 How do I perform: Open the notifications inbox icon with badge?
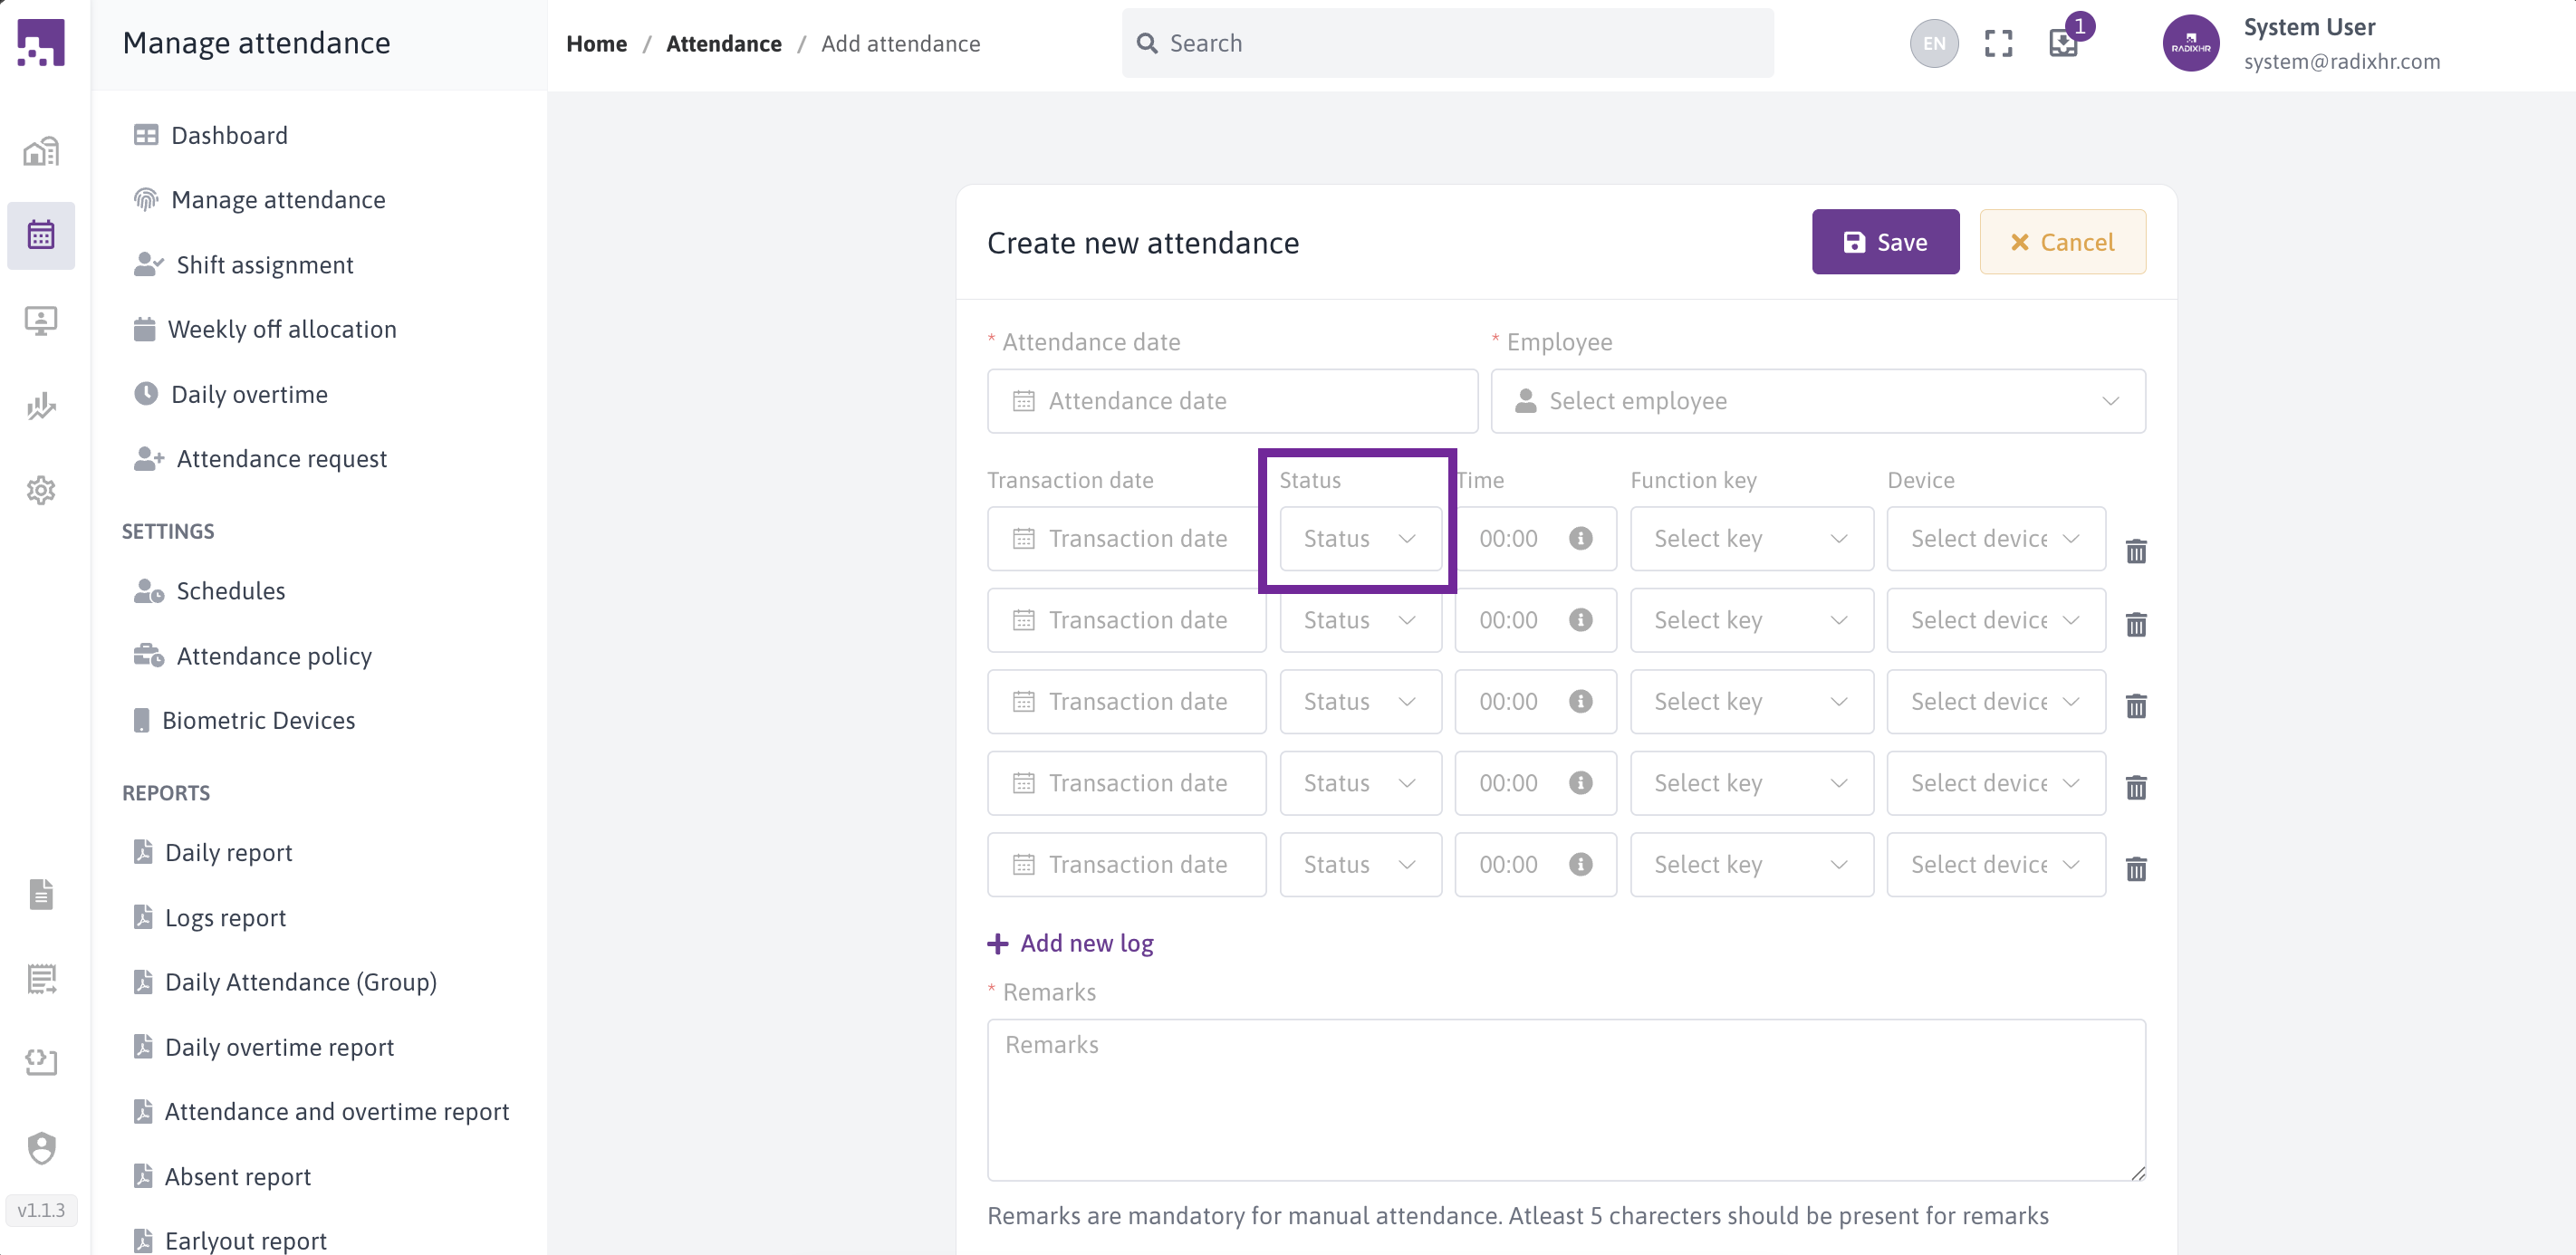click(x=2063, y=43)
